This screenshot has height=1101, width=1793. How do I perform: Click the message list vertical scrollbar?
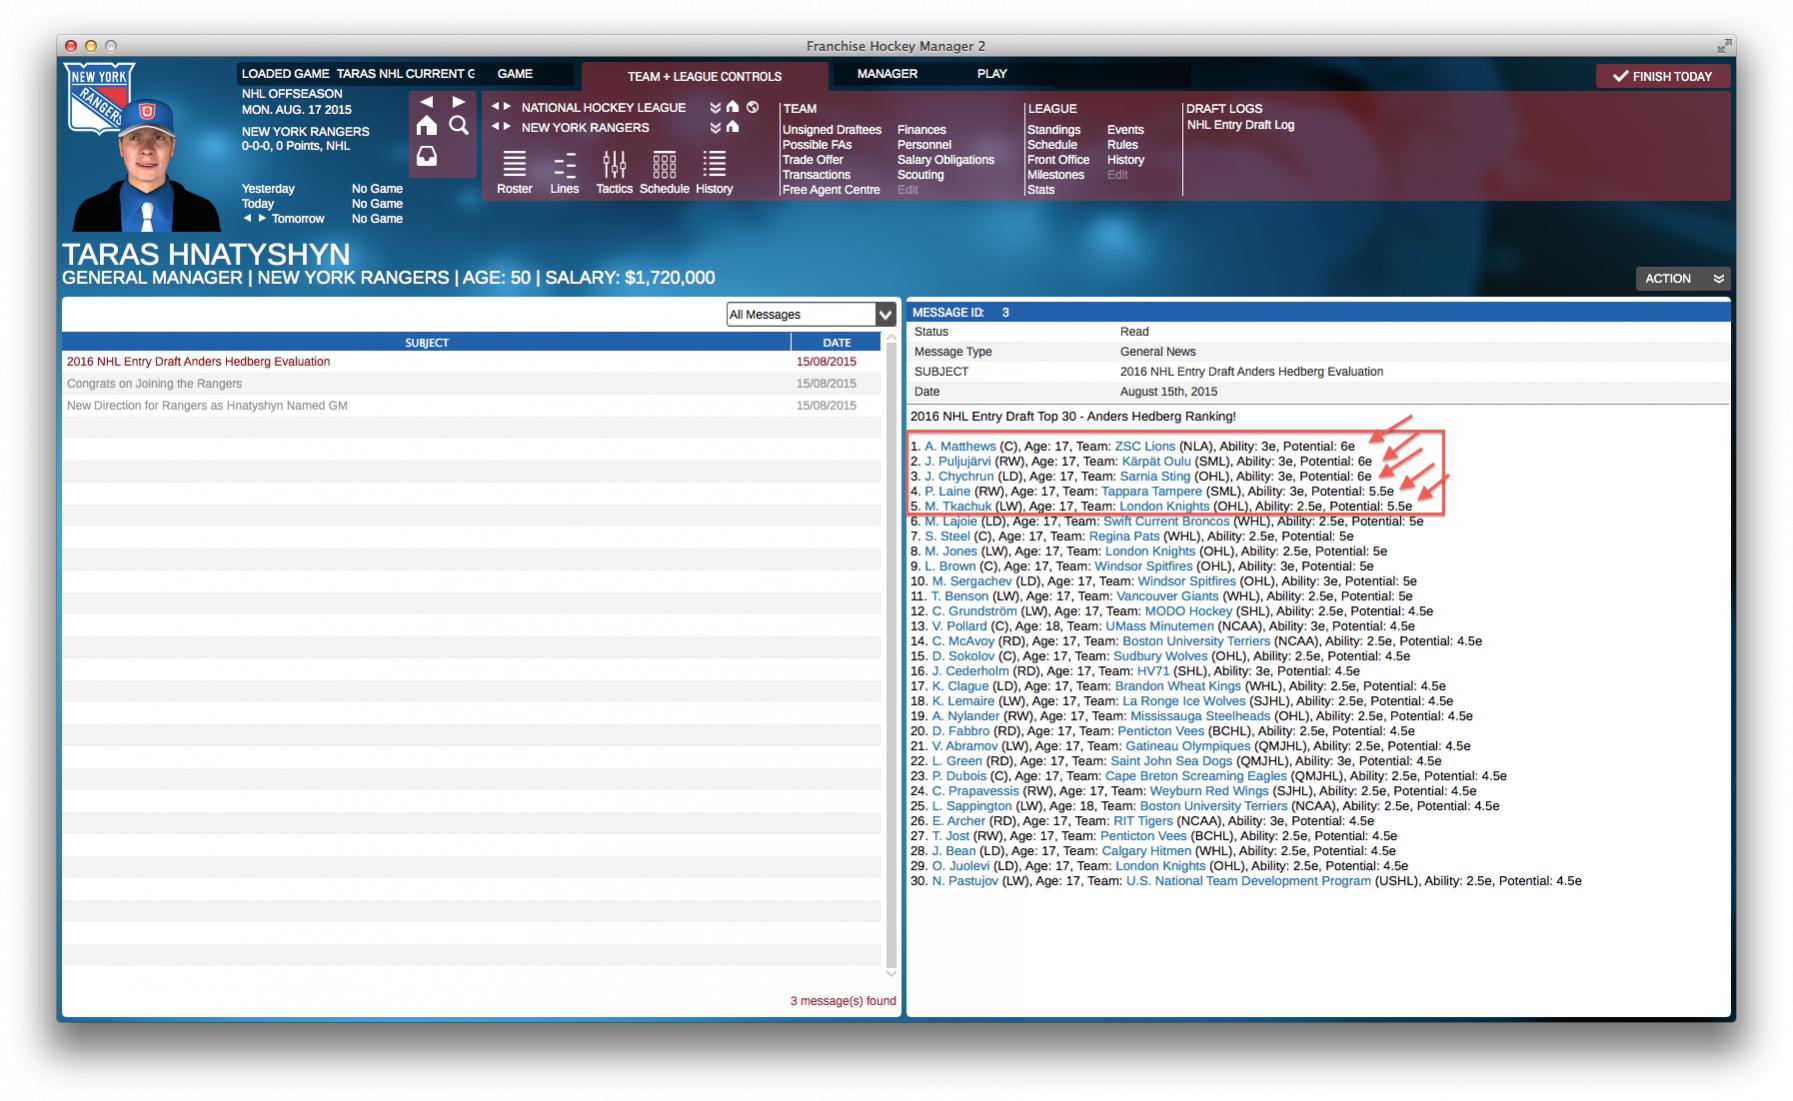(890, 650)
